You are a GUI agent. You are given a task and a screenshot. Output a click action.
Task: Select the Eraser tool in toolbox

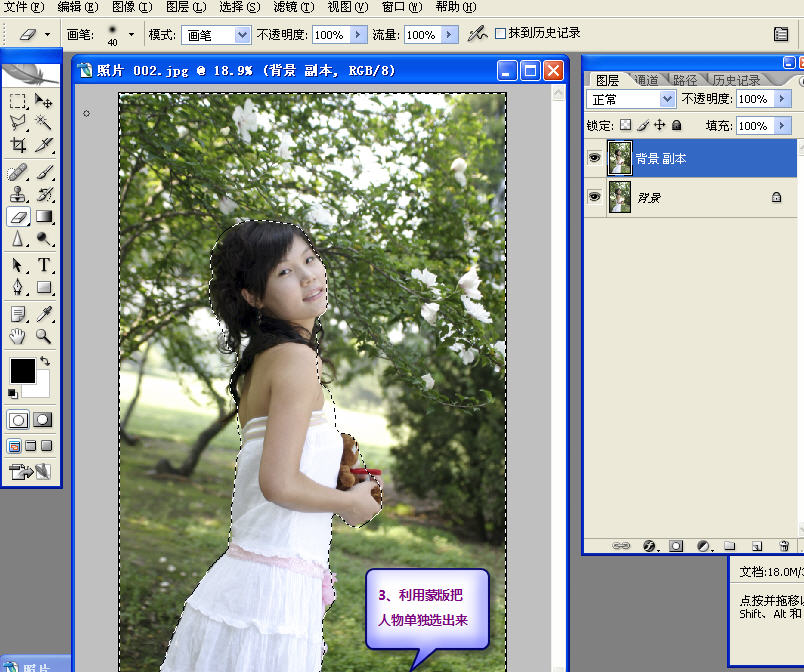coord(18,217)
